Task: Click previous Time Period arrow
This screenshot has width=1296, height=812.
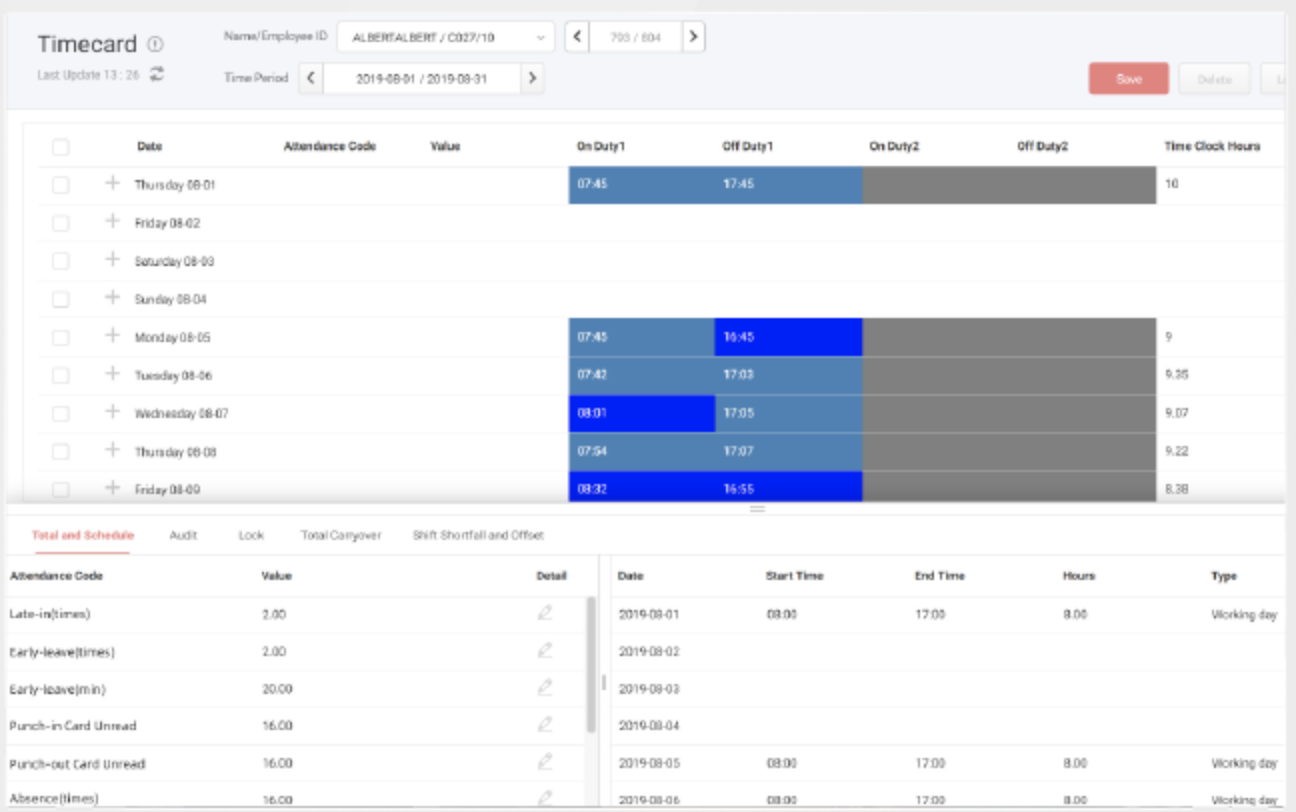Action: tap(310, 78)
